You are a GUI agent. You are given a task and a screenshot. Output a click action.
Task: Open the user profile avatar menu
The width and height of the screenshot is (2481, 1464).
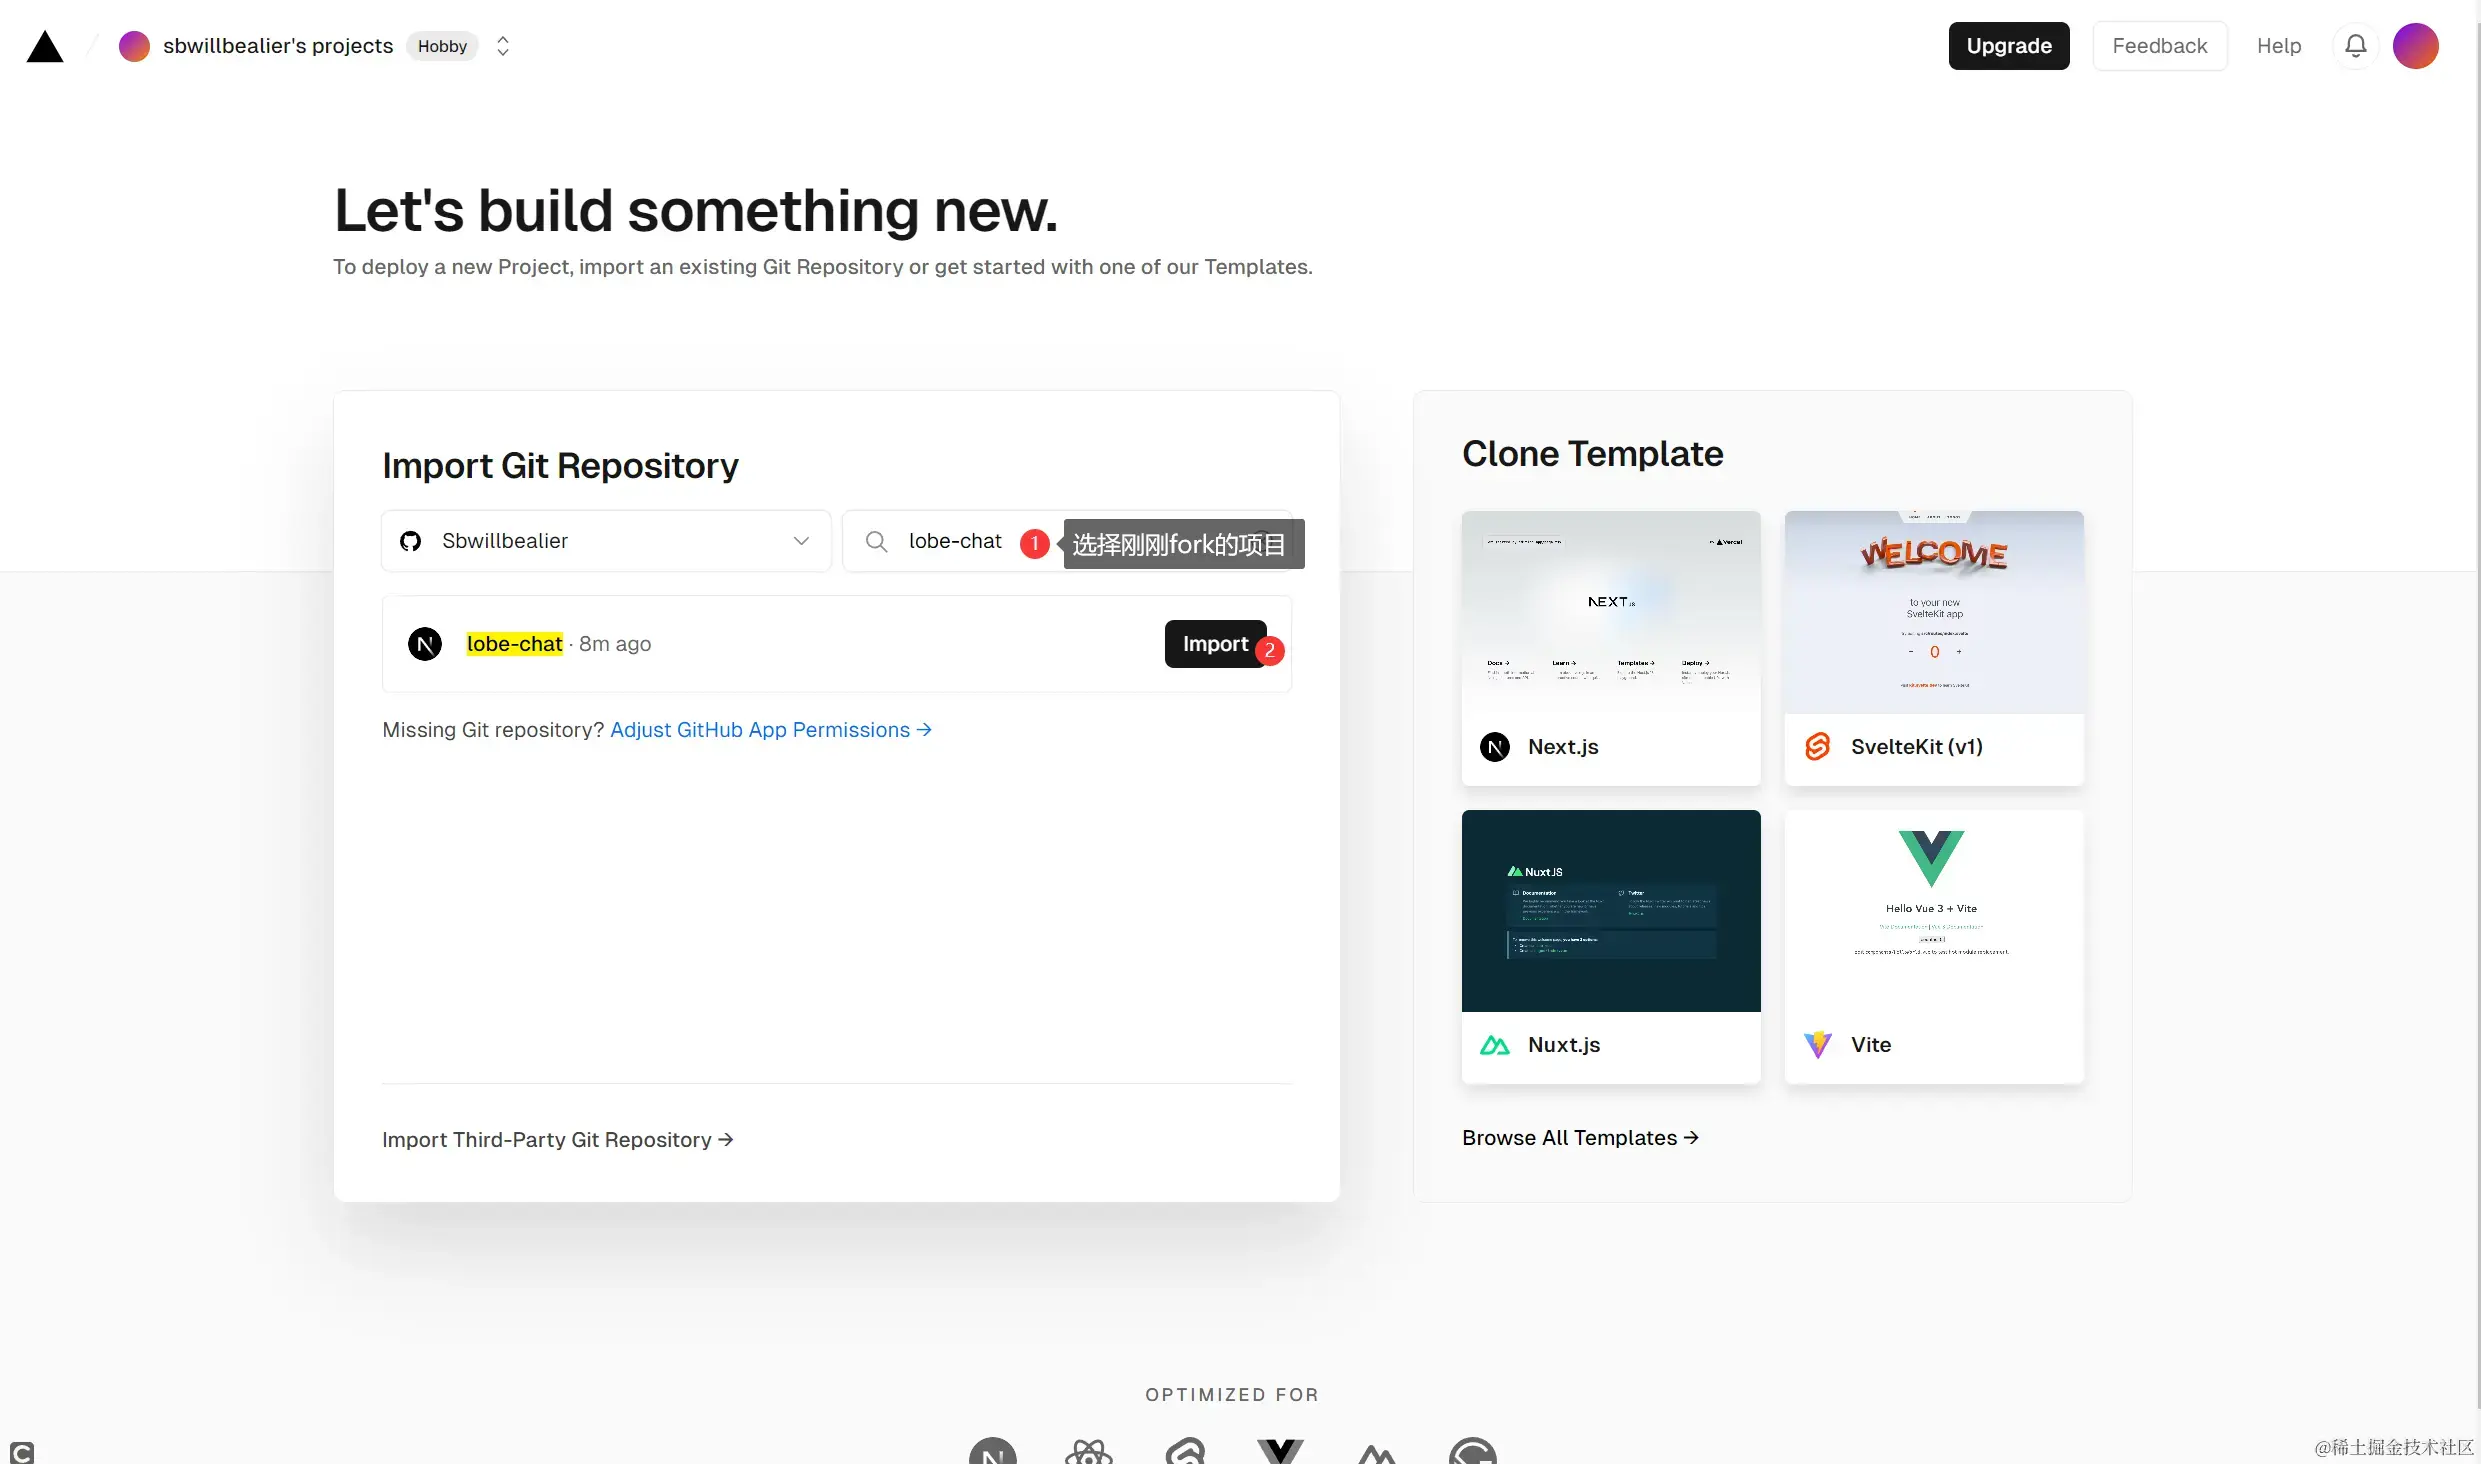pyautogui.click(x=2416, y=46)
